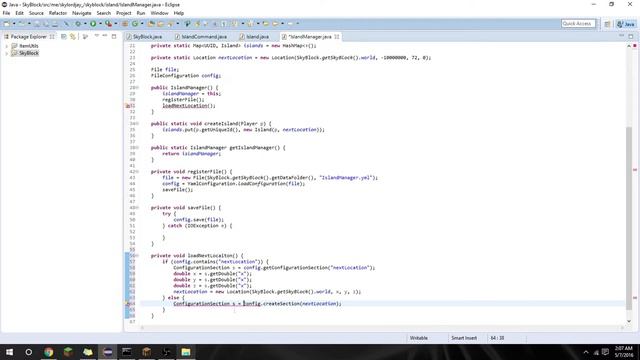The height and width of the screenshot is (360, 640).
Task: Open the External Tools dropdown arrow
Action: click(116, 24)
